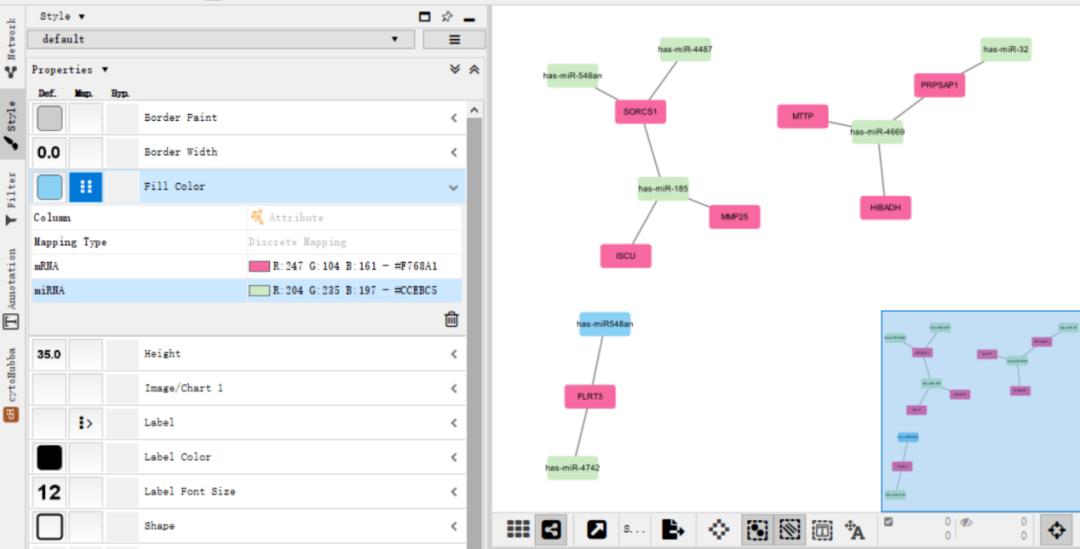Select the blue has-miR548an node
Viewport: 1080px width, 549px height.
tap(604, 324)
